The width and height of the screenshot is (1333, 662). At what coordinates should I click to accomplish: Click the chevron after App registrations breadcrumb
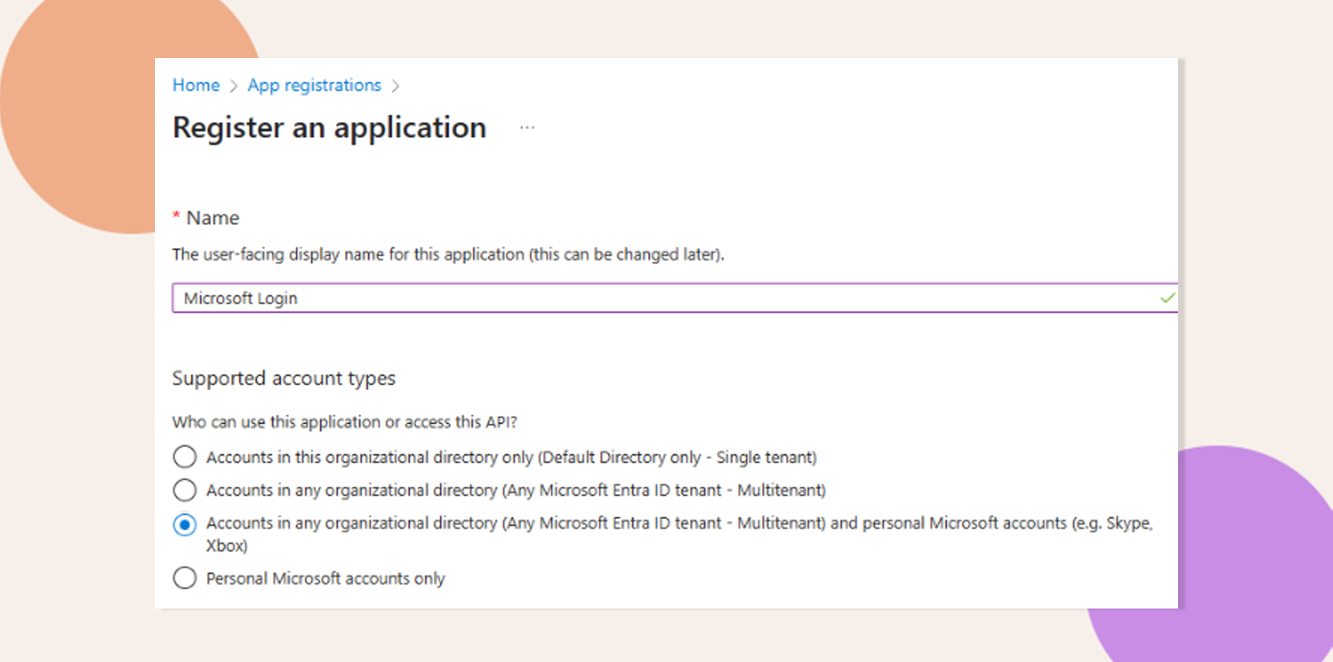396,87
